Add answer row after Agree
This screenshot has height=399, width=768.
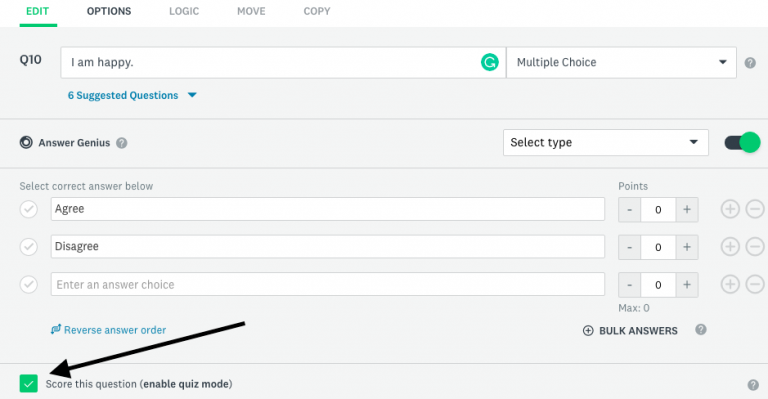point(730,209)
